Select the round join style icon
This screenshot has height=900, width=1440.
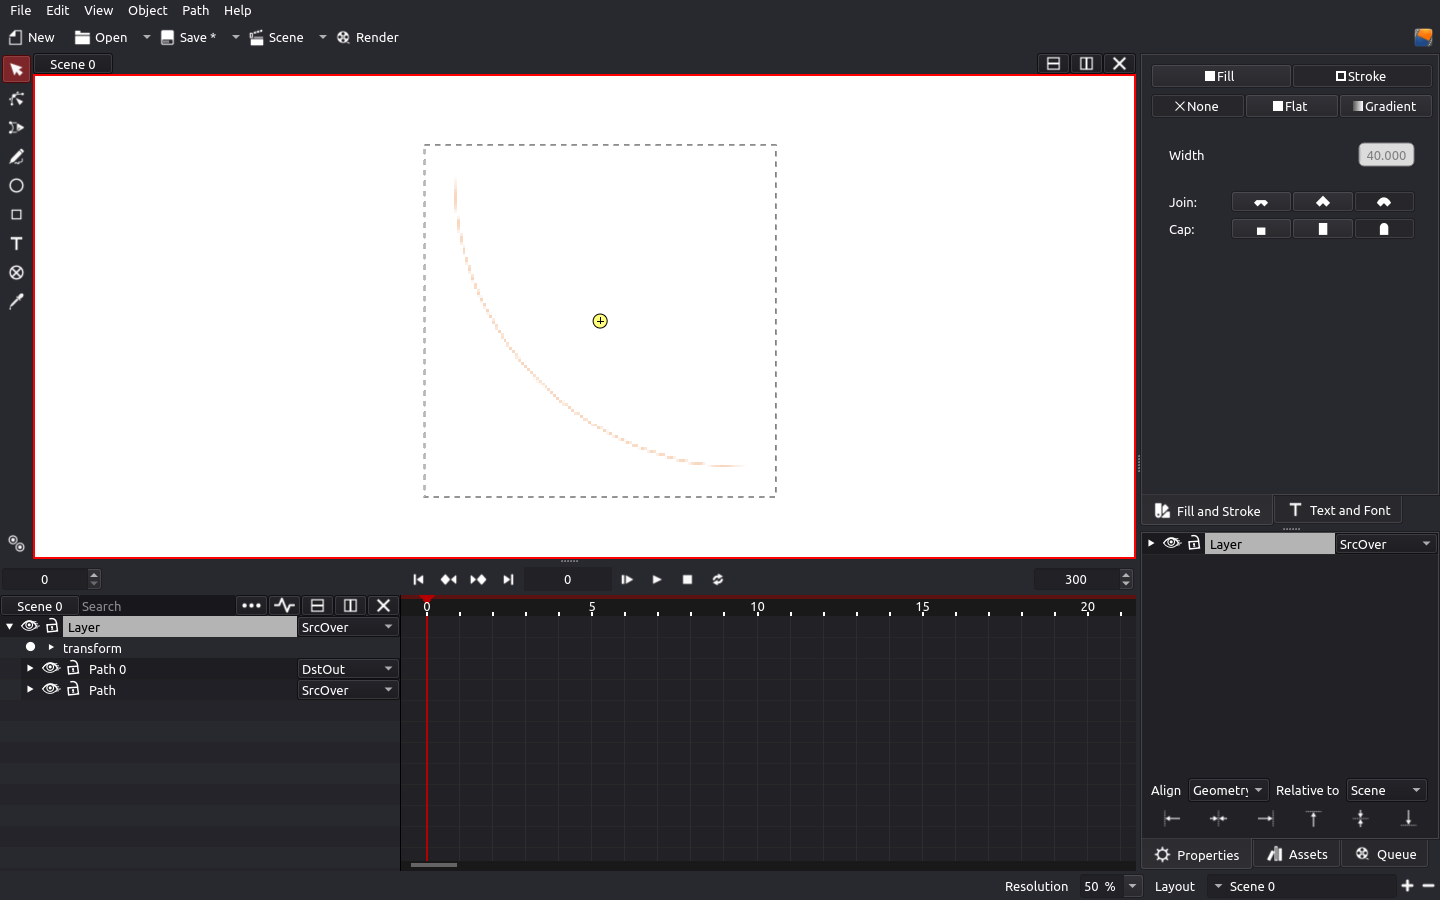(x=1383, y=202)
